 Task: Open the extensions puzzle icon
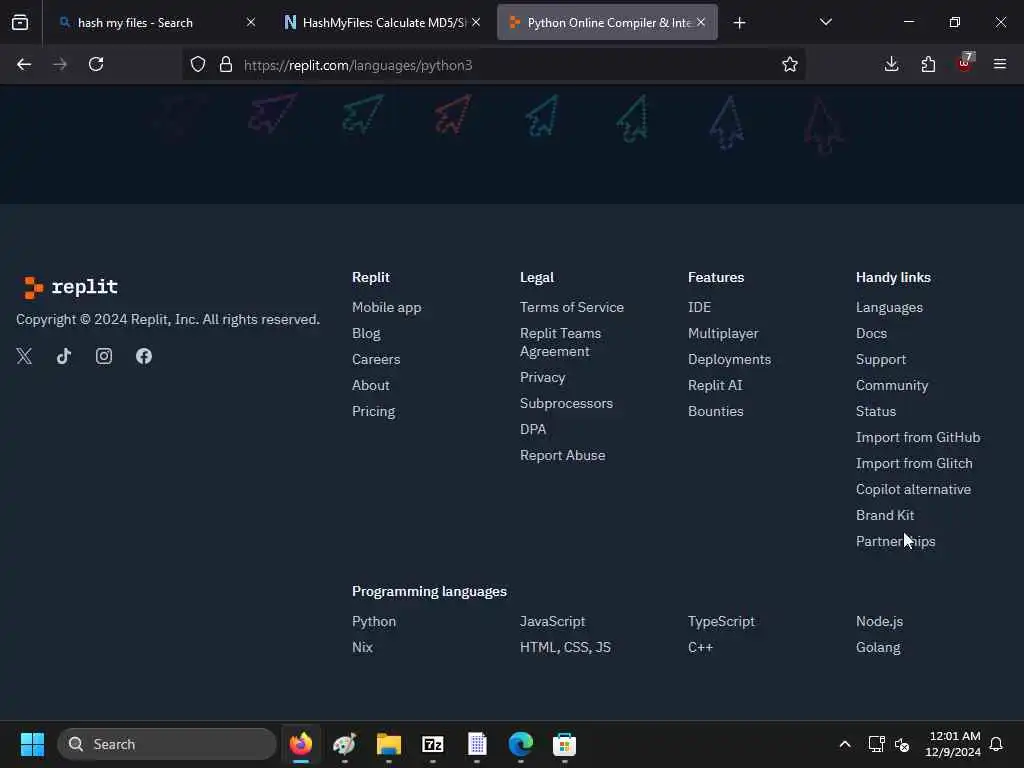click(928, 64)
